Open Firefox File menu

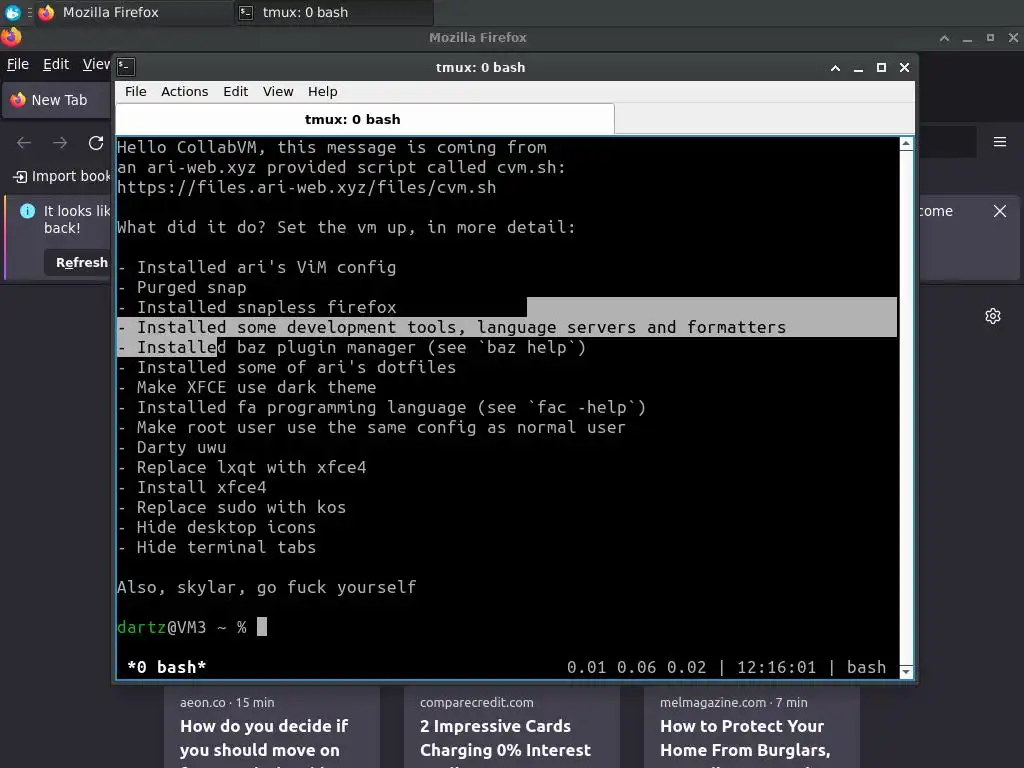[x=18, y=64]
